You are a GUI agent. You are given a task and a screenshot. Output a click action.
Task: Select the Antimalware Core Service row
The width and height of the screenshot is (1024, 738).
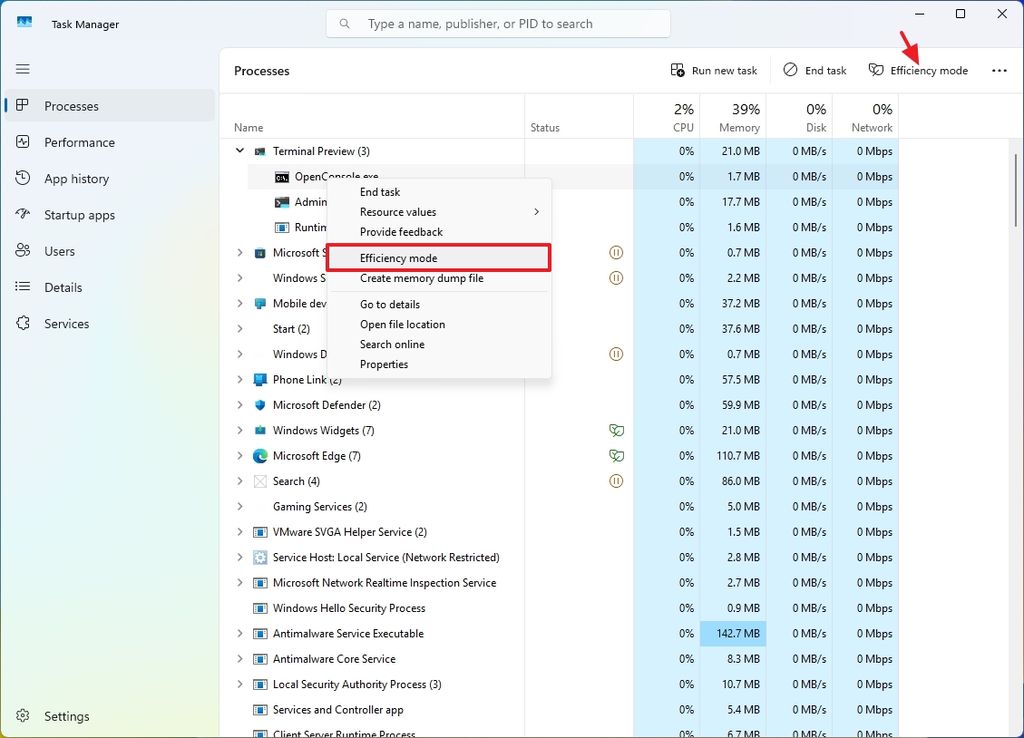[x=559, y=659]
